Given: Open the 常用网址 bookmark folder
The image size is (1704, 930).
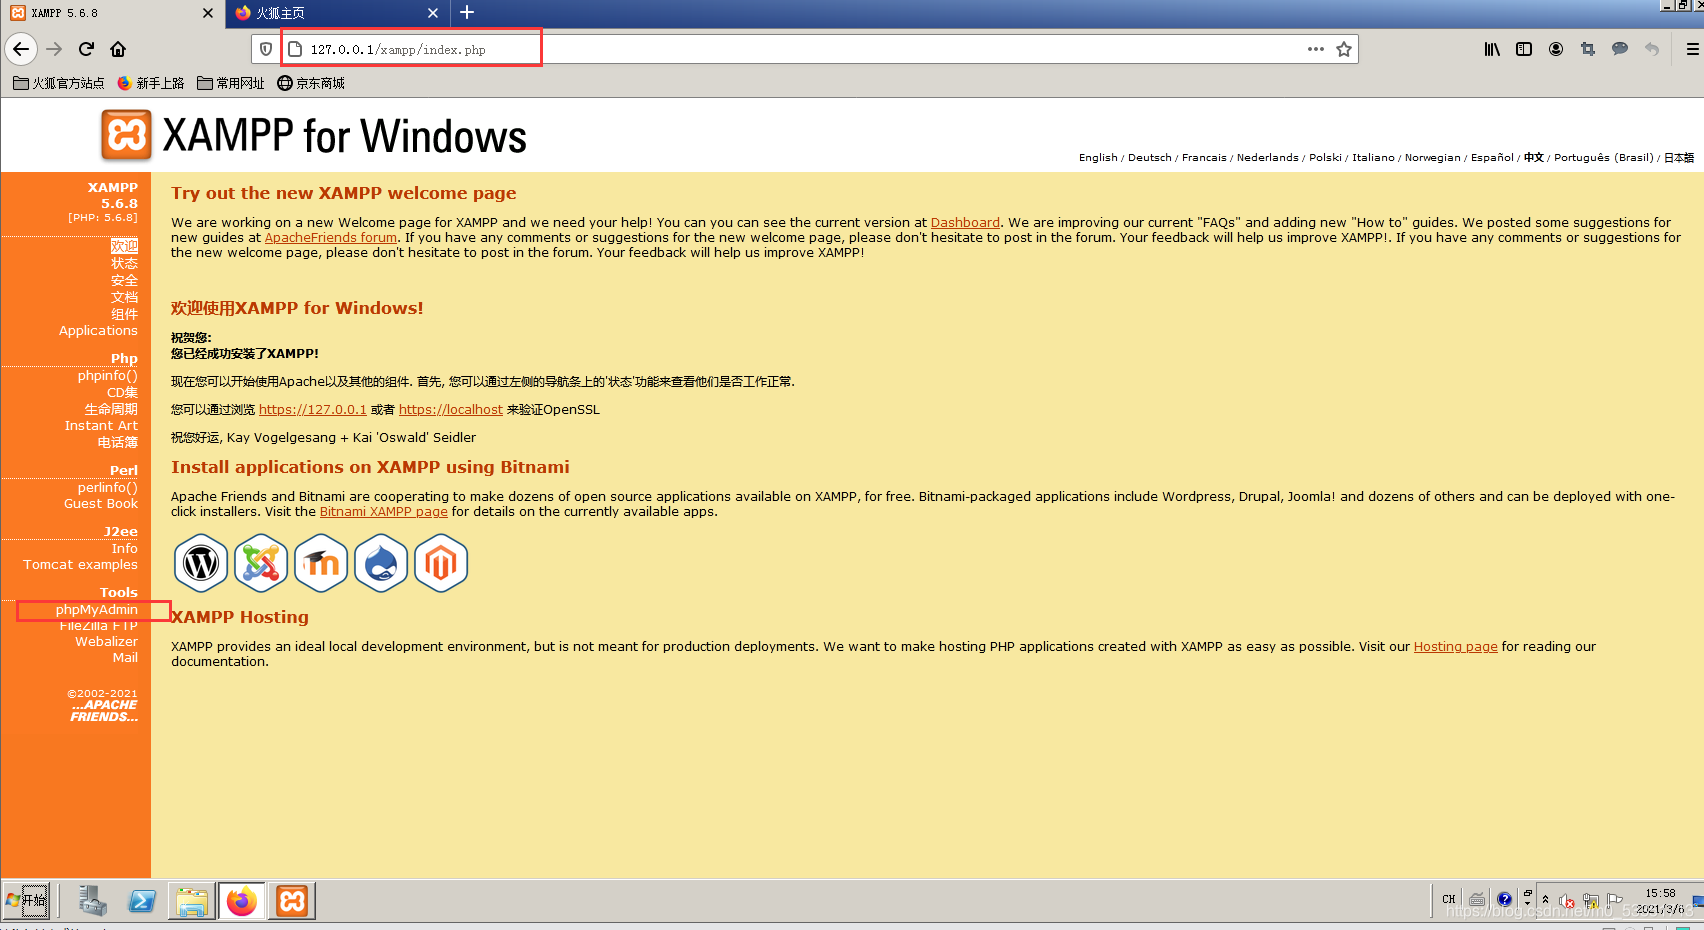Looking at the screenshot, I should point(231,83).
